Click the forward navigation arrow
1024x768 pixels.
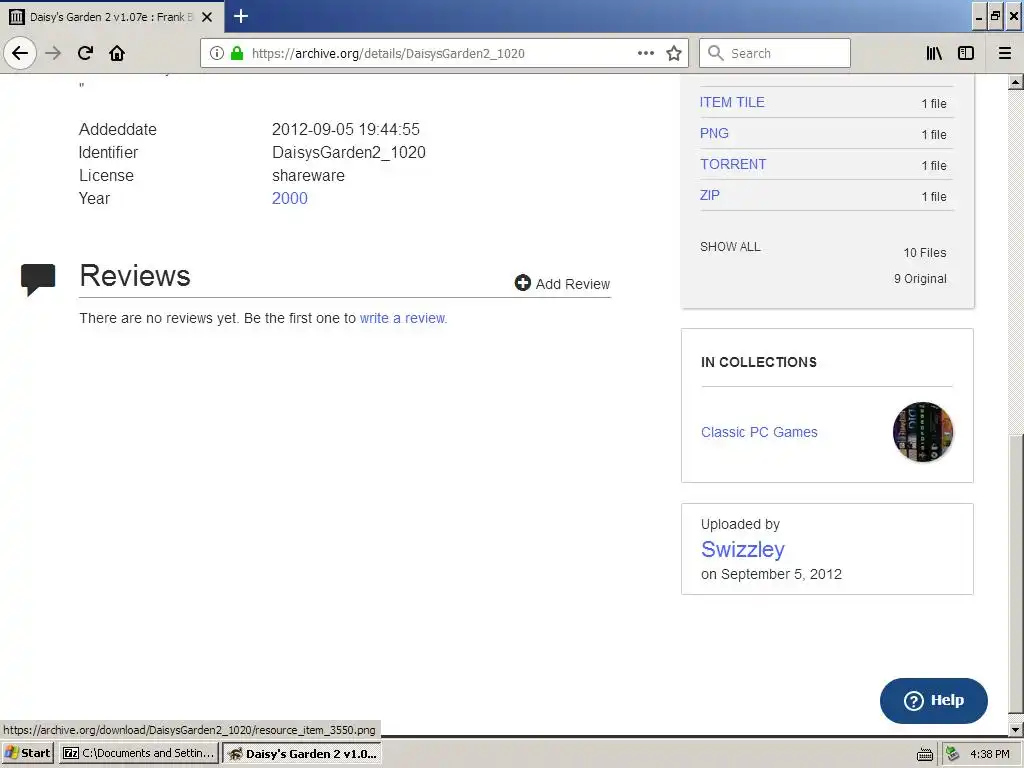53,53
